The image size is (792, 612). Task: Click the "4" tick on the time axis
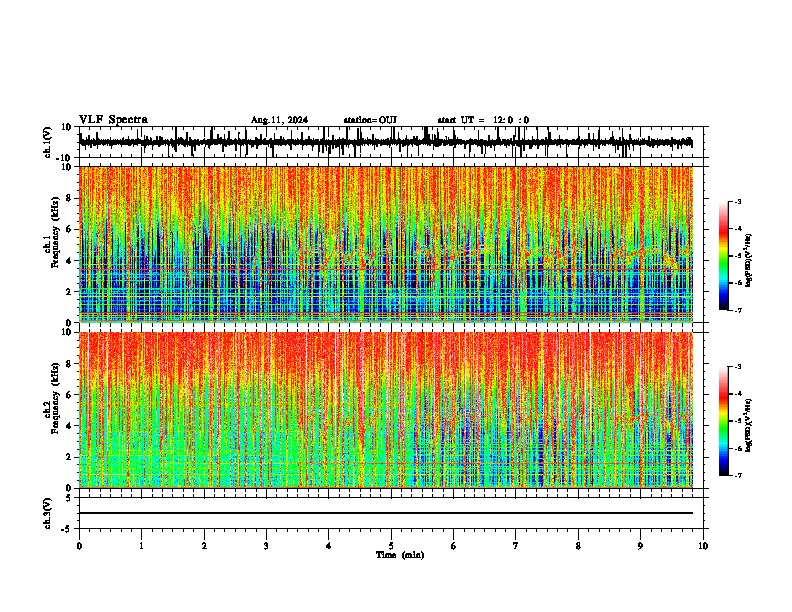[x=329, y=546]
